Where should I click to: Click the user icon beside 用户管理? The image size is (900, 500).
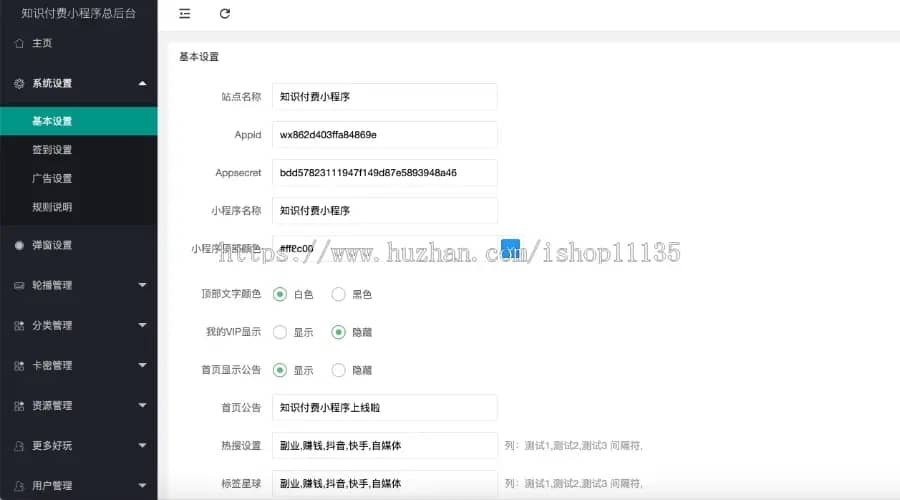point(19,486)
